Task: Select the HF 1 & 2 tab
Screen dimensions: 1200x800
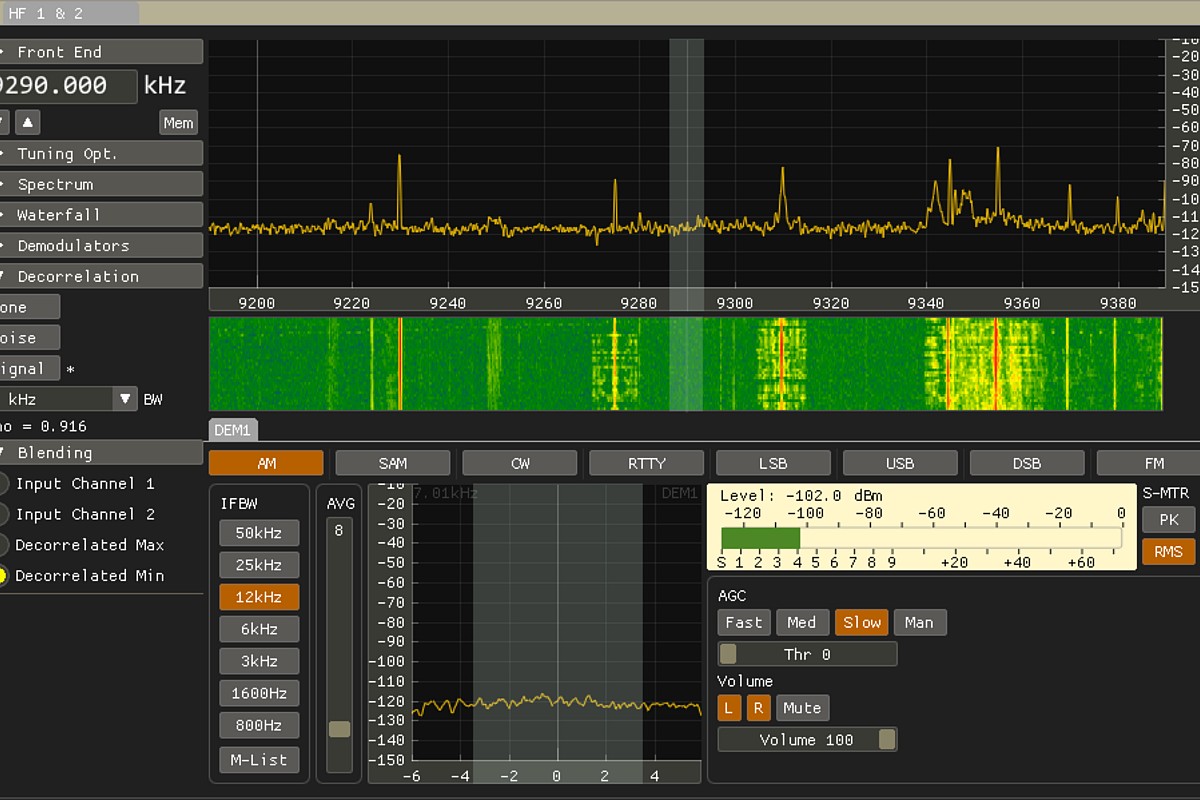Action: pyautogui.click(x=46, y=13)
